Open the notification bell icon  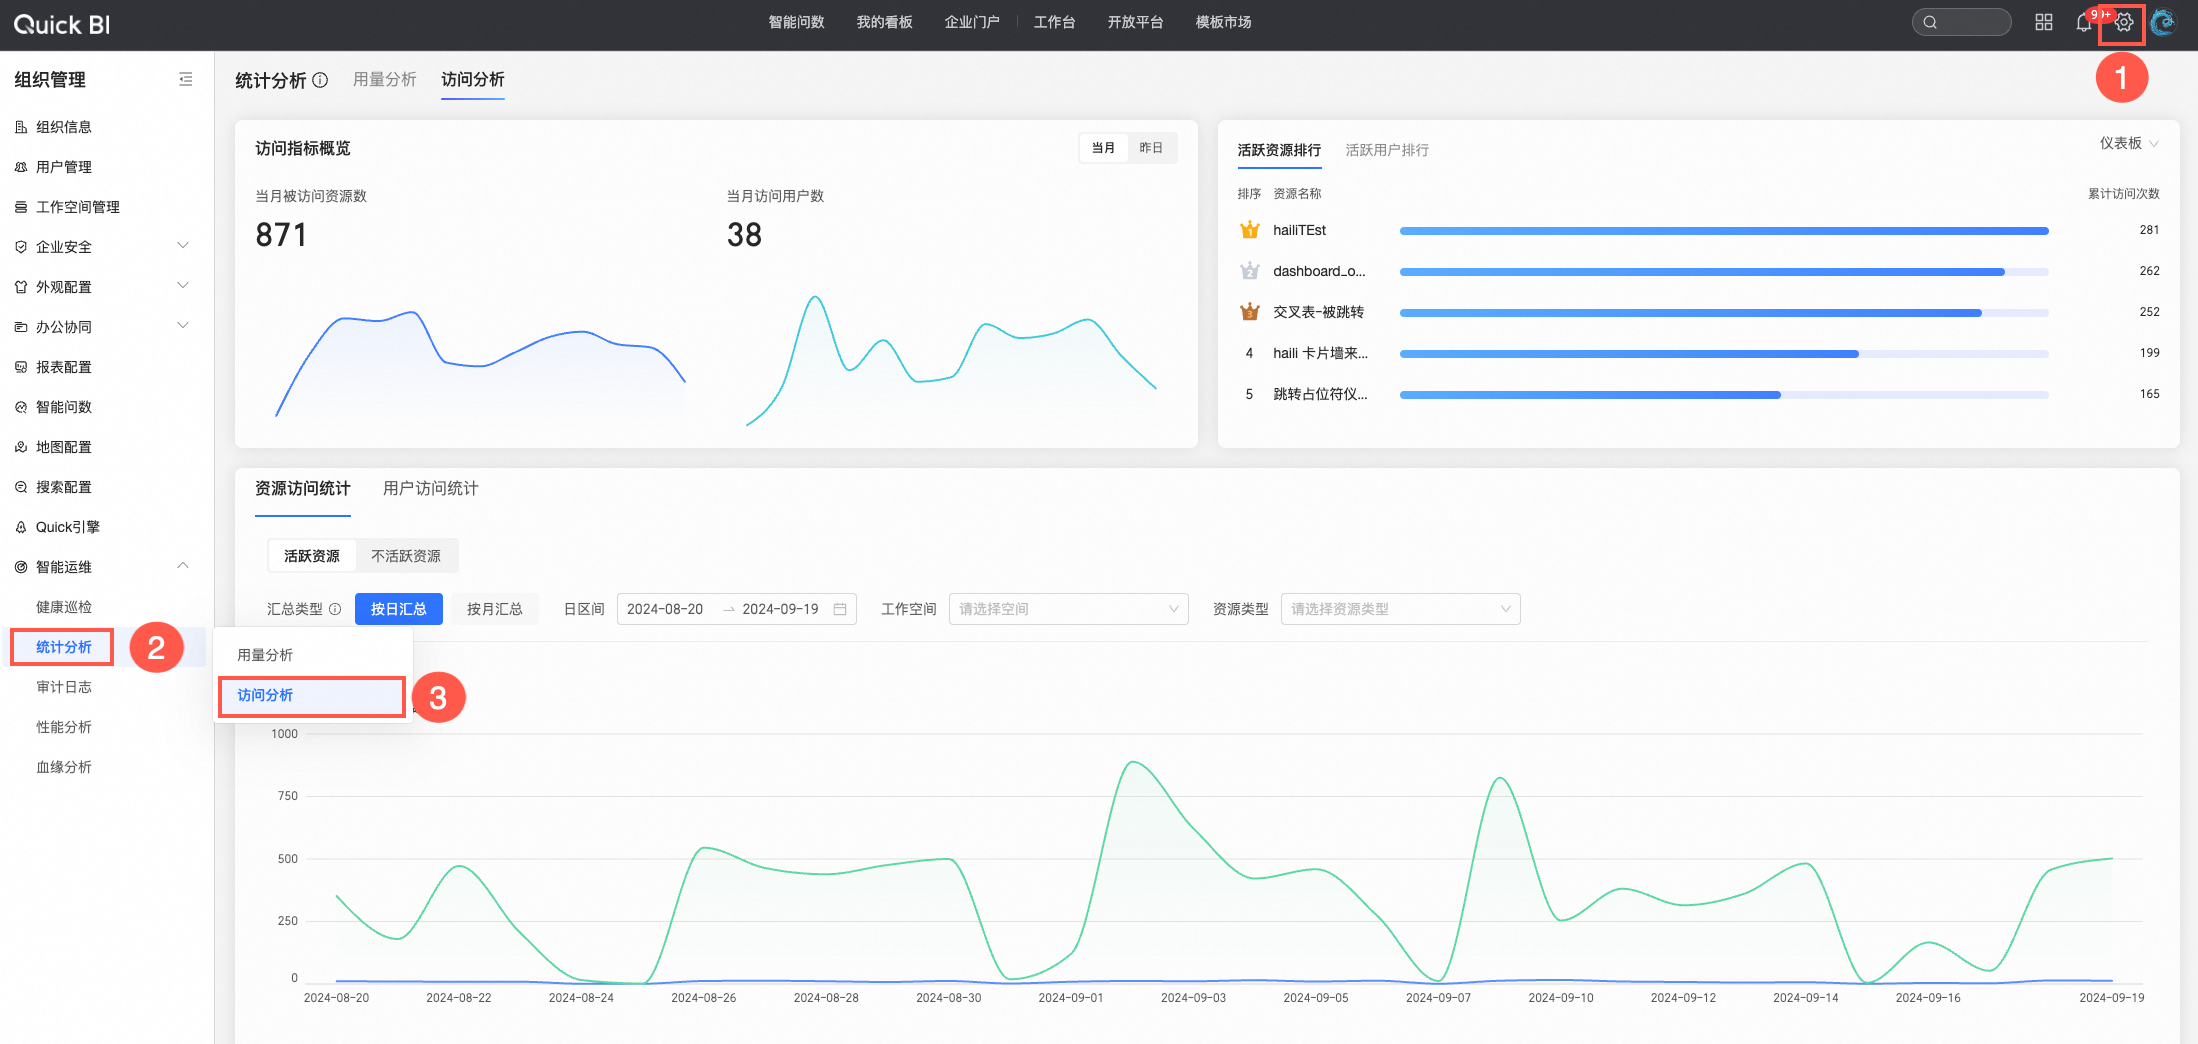click(2084, 22)
